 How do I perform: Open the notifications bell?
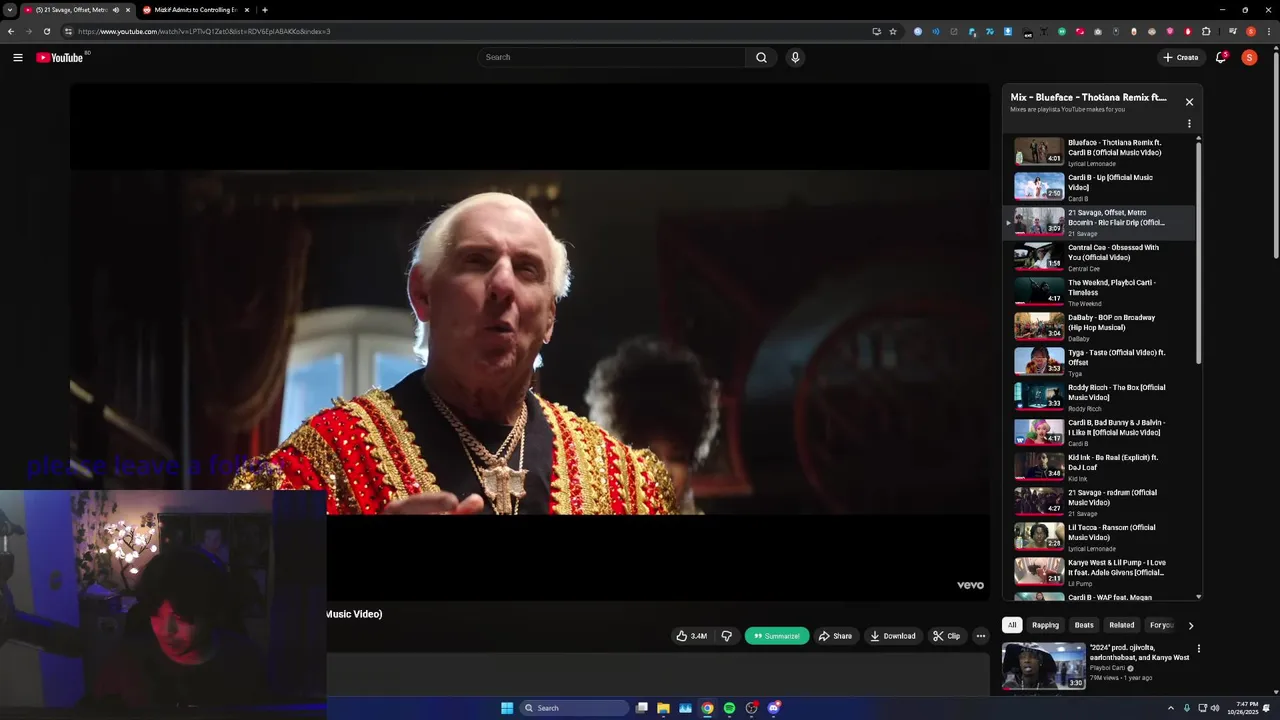click(1221, 57)
